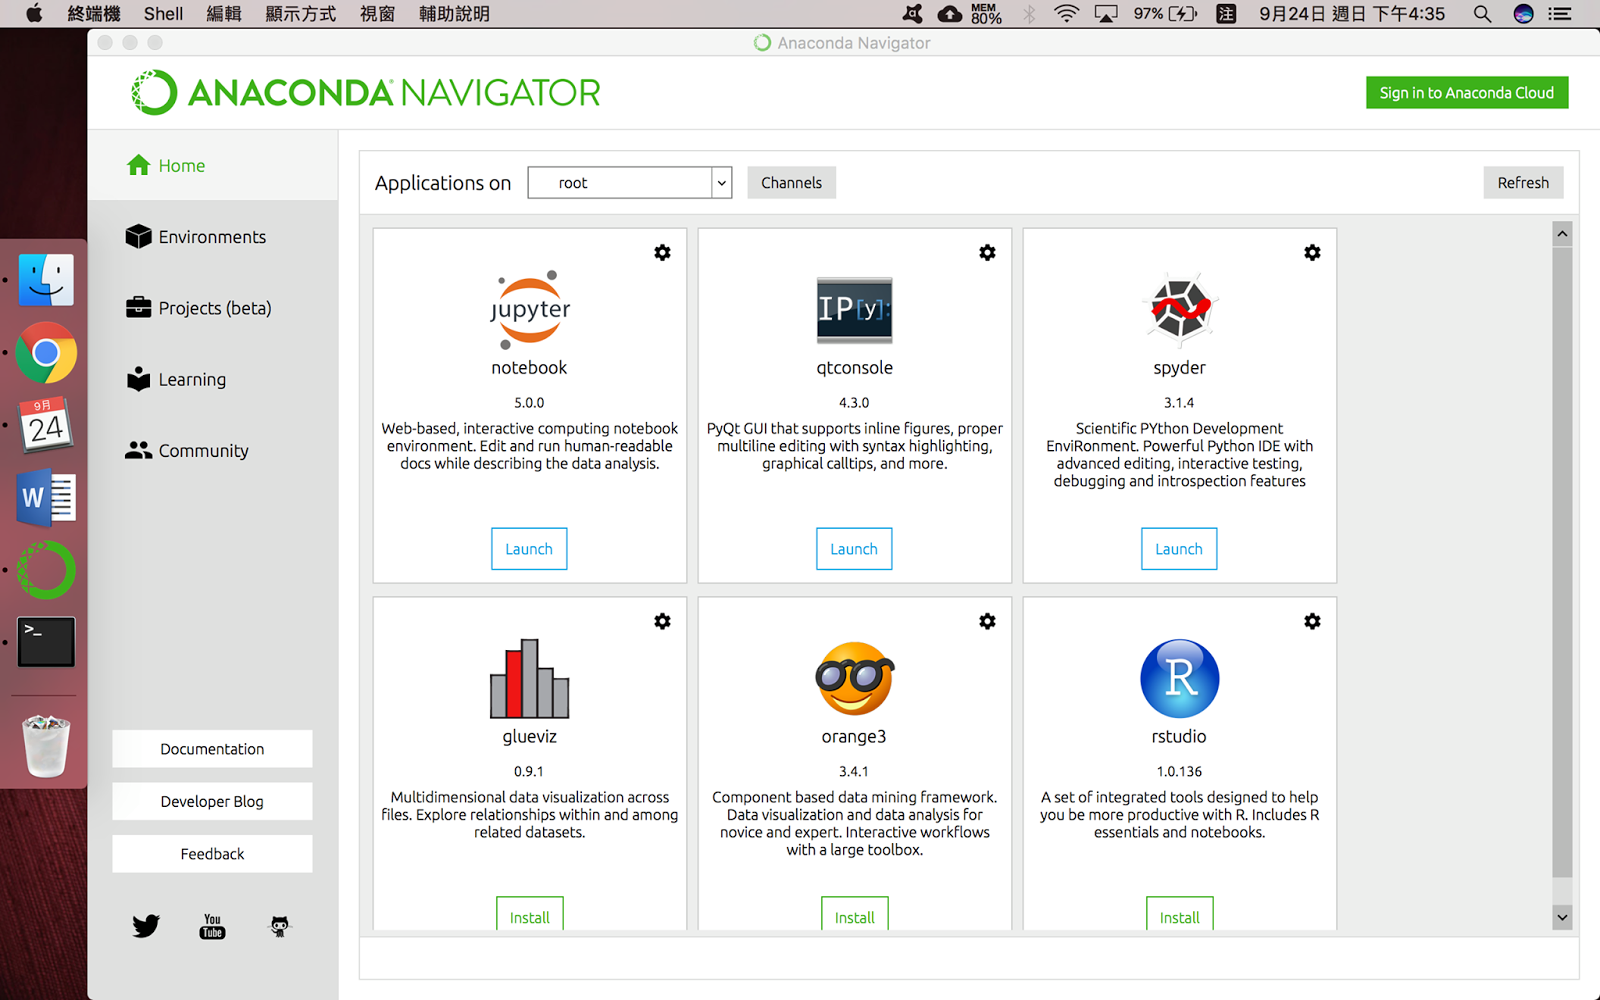The image size is (1600, 1000).
Task: Open the Shell menu
Action: 163,14
